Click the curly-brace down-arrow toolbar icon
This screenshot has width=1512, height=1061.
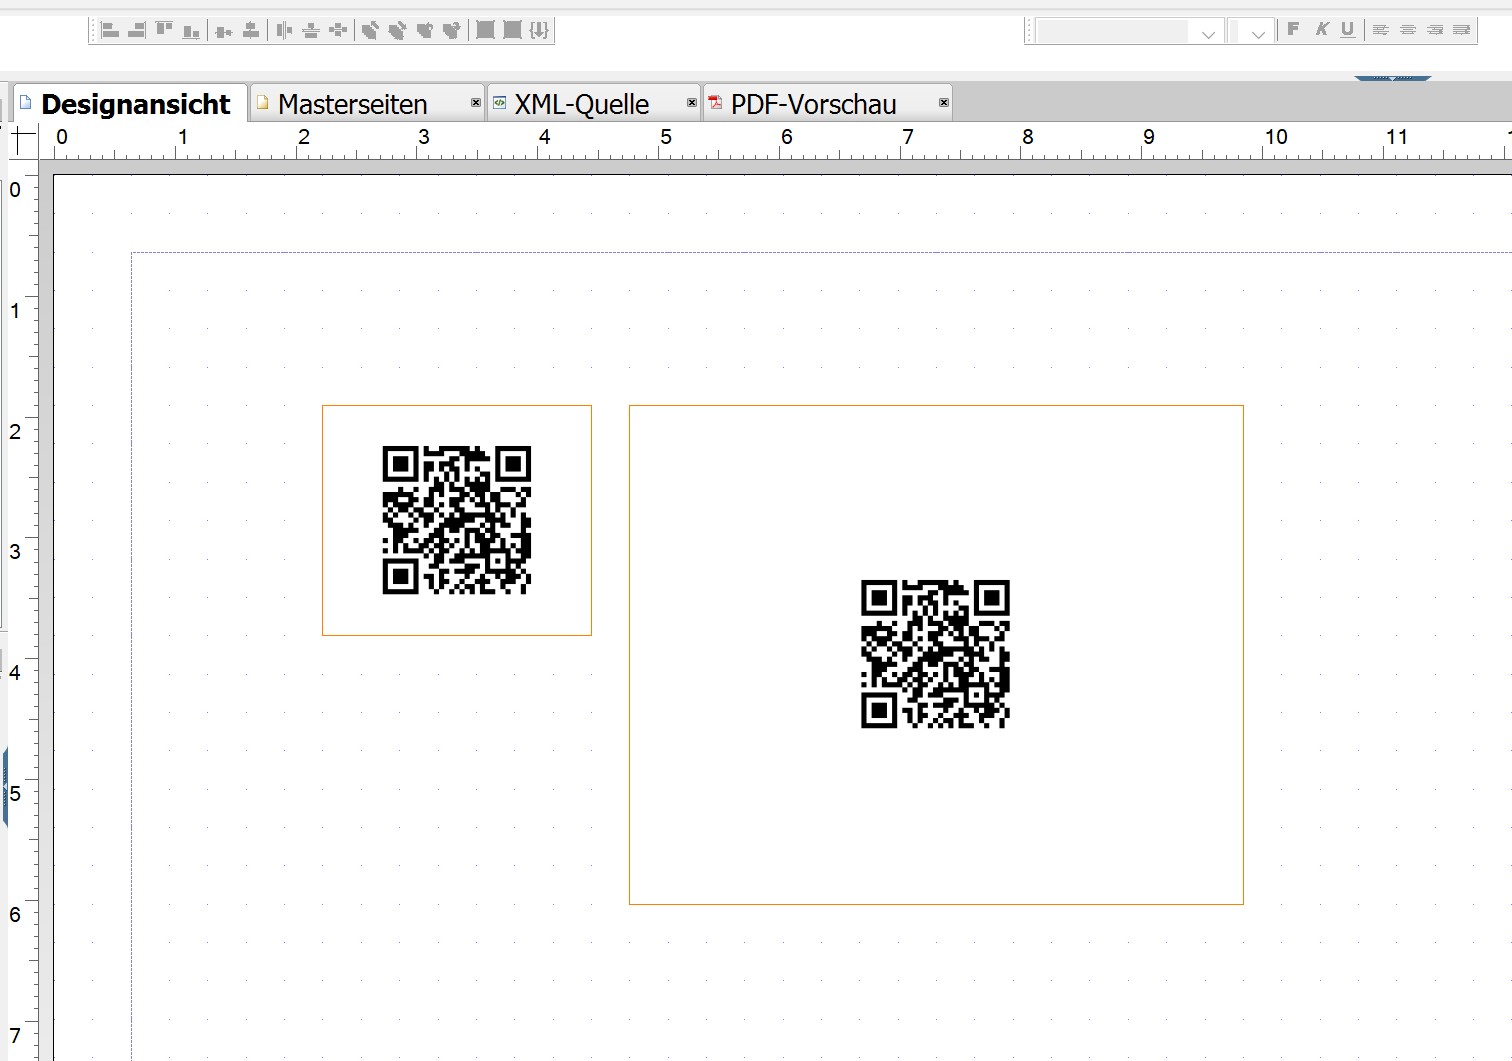pos(539,31)
